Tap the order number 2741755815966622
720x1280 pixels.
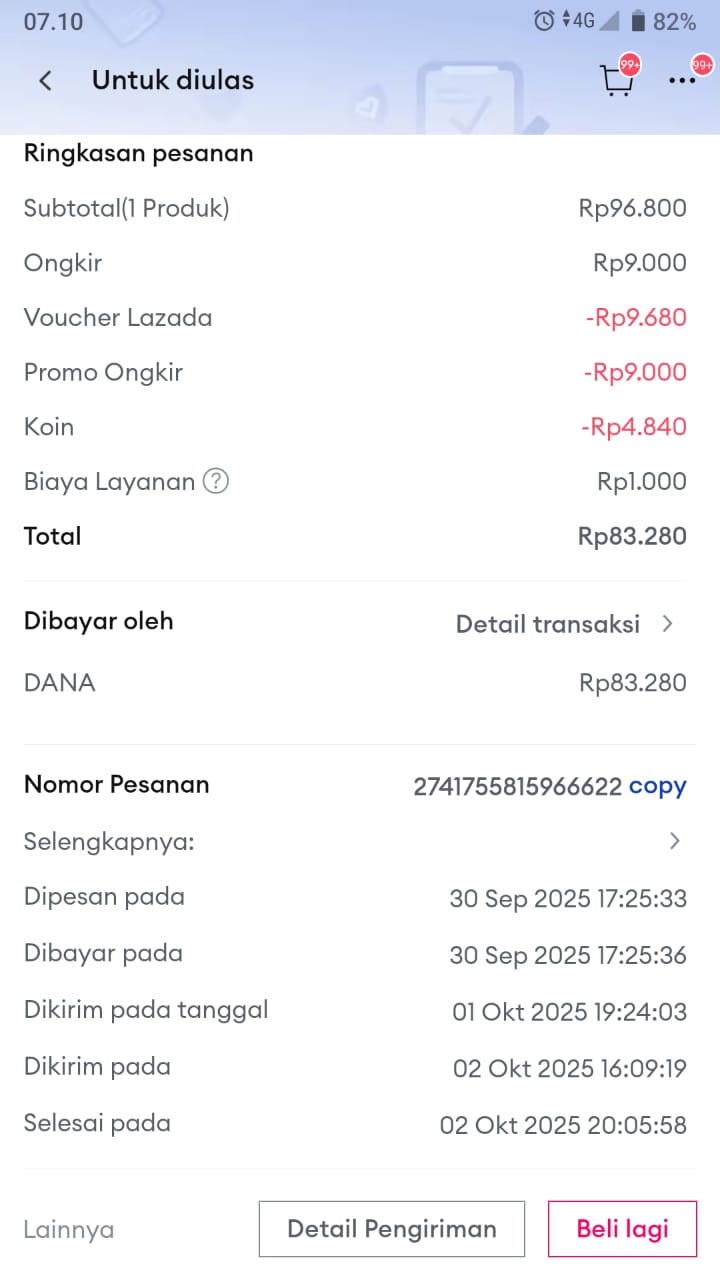pyautogui.click(x=517, y=787)
